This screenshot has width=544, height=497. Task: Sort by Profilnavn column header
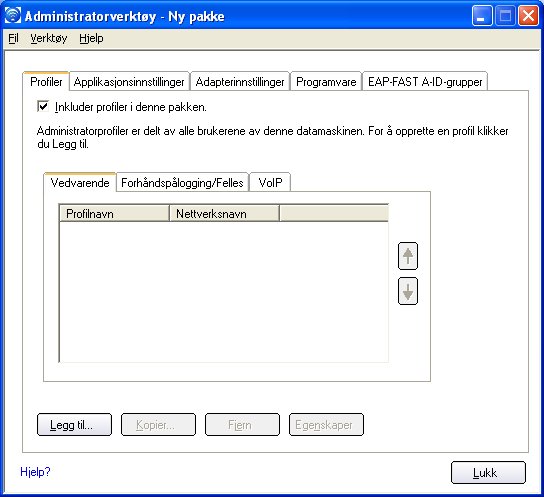click(114, 213)
